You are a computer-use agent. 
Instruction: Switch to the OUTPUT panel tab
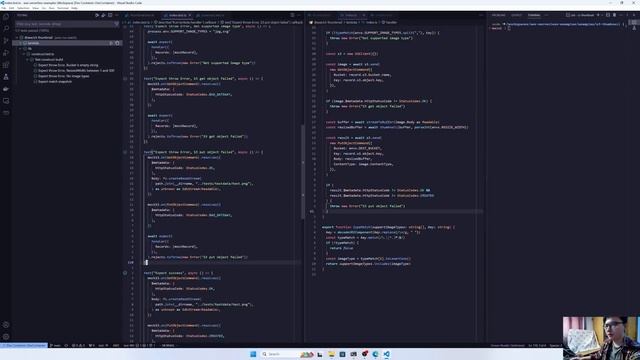coord(516,15)
